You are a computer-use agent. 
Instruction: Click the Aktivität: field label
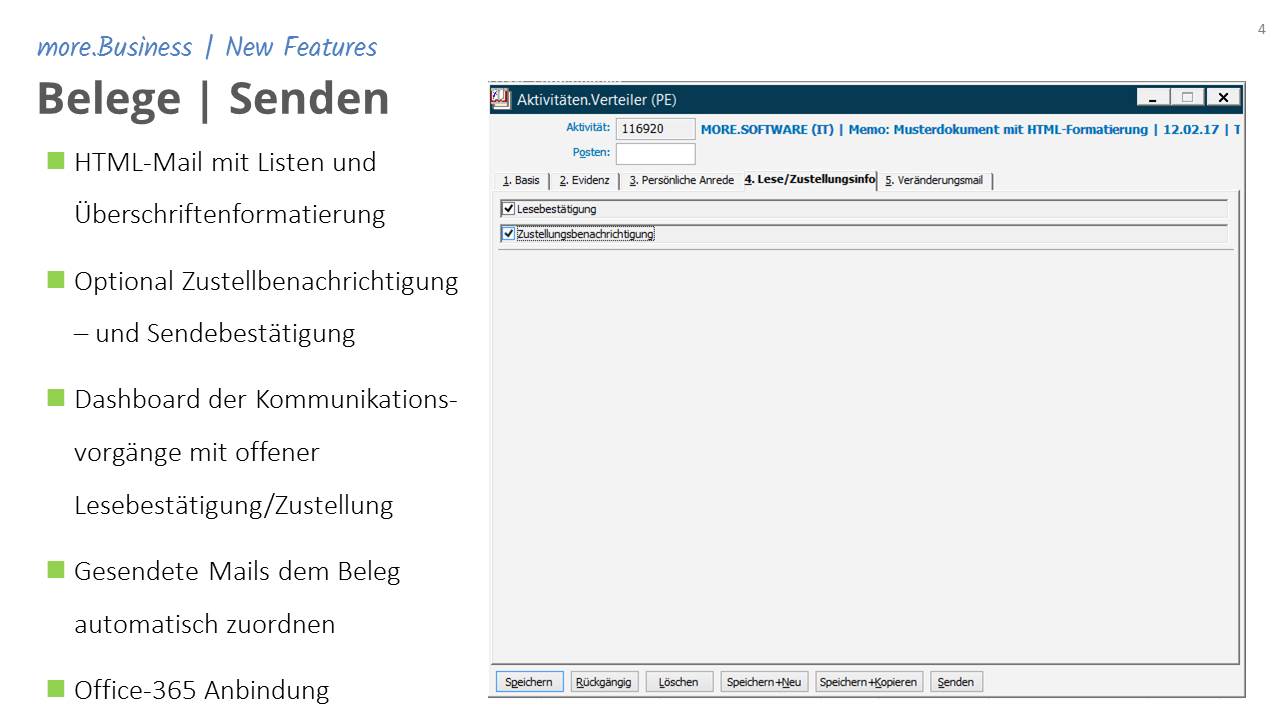pyautogui.click(x=588, y=128)
